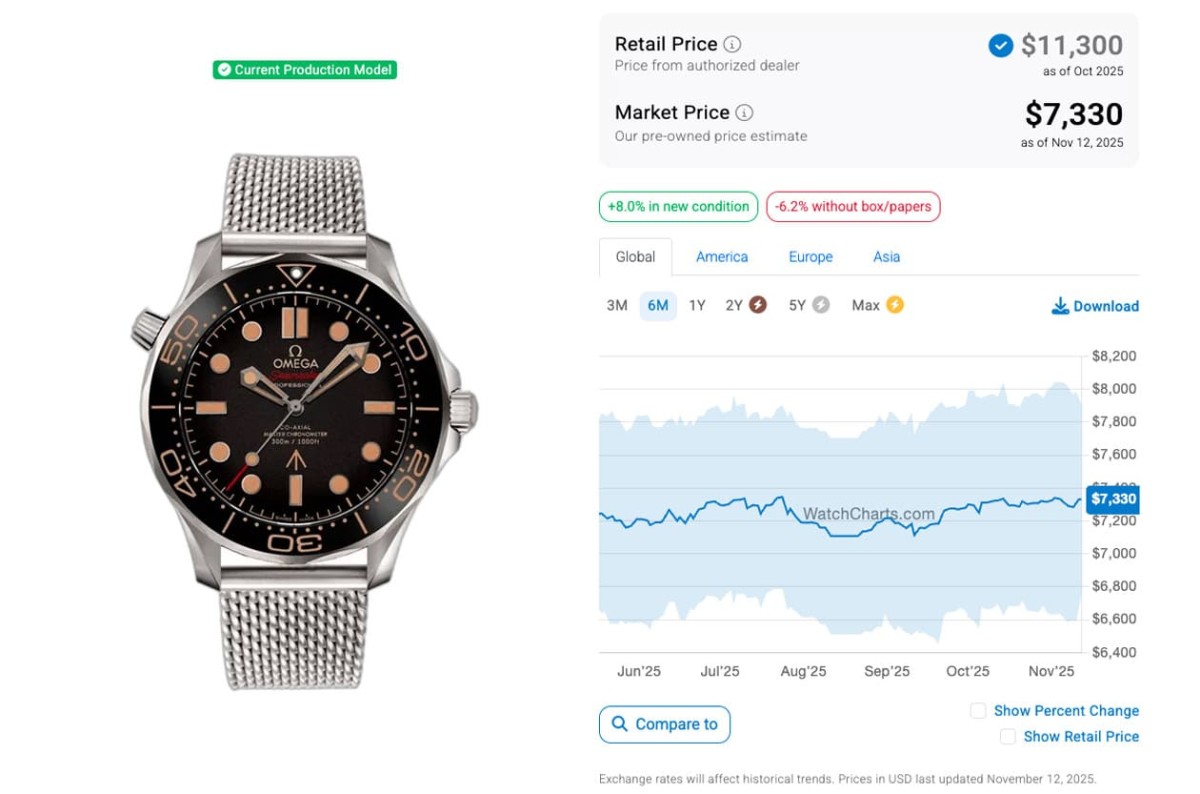
Task: Select the 3M time range
Action: (617, 305)
